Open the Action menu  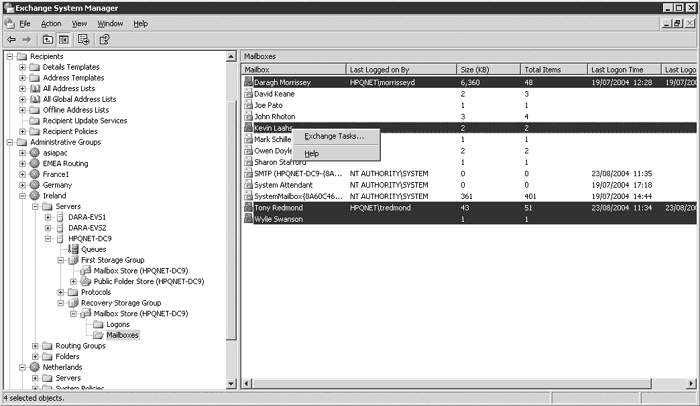51,23
